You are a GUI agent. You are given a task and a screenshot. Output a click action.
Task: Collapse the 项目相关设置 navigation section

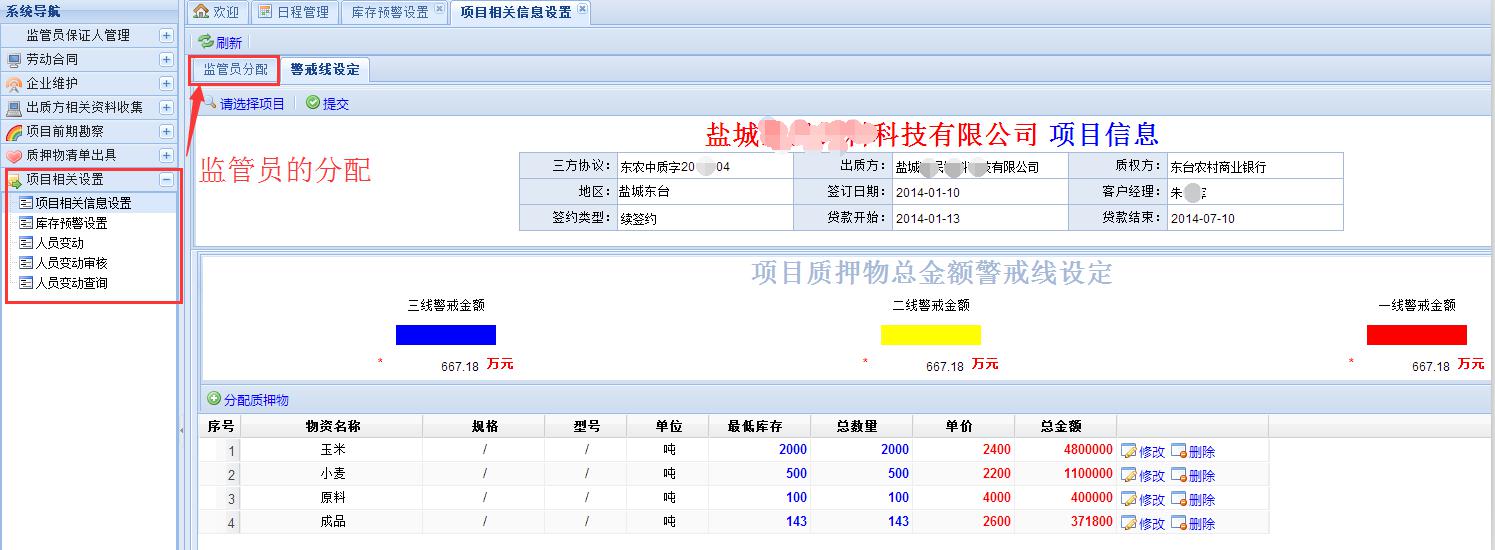coord(166,180)
